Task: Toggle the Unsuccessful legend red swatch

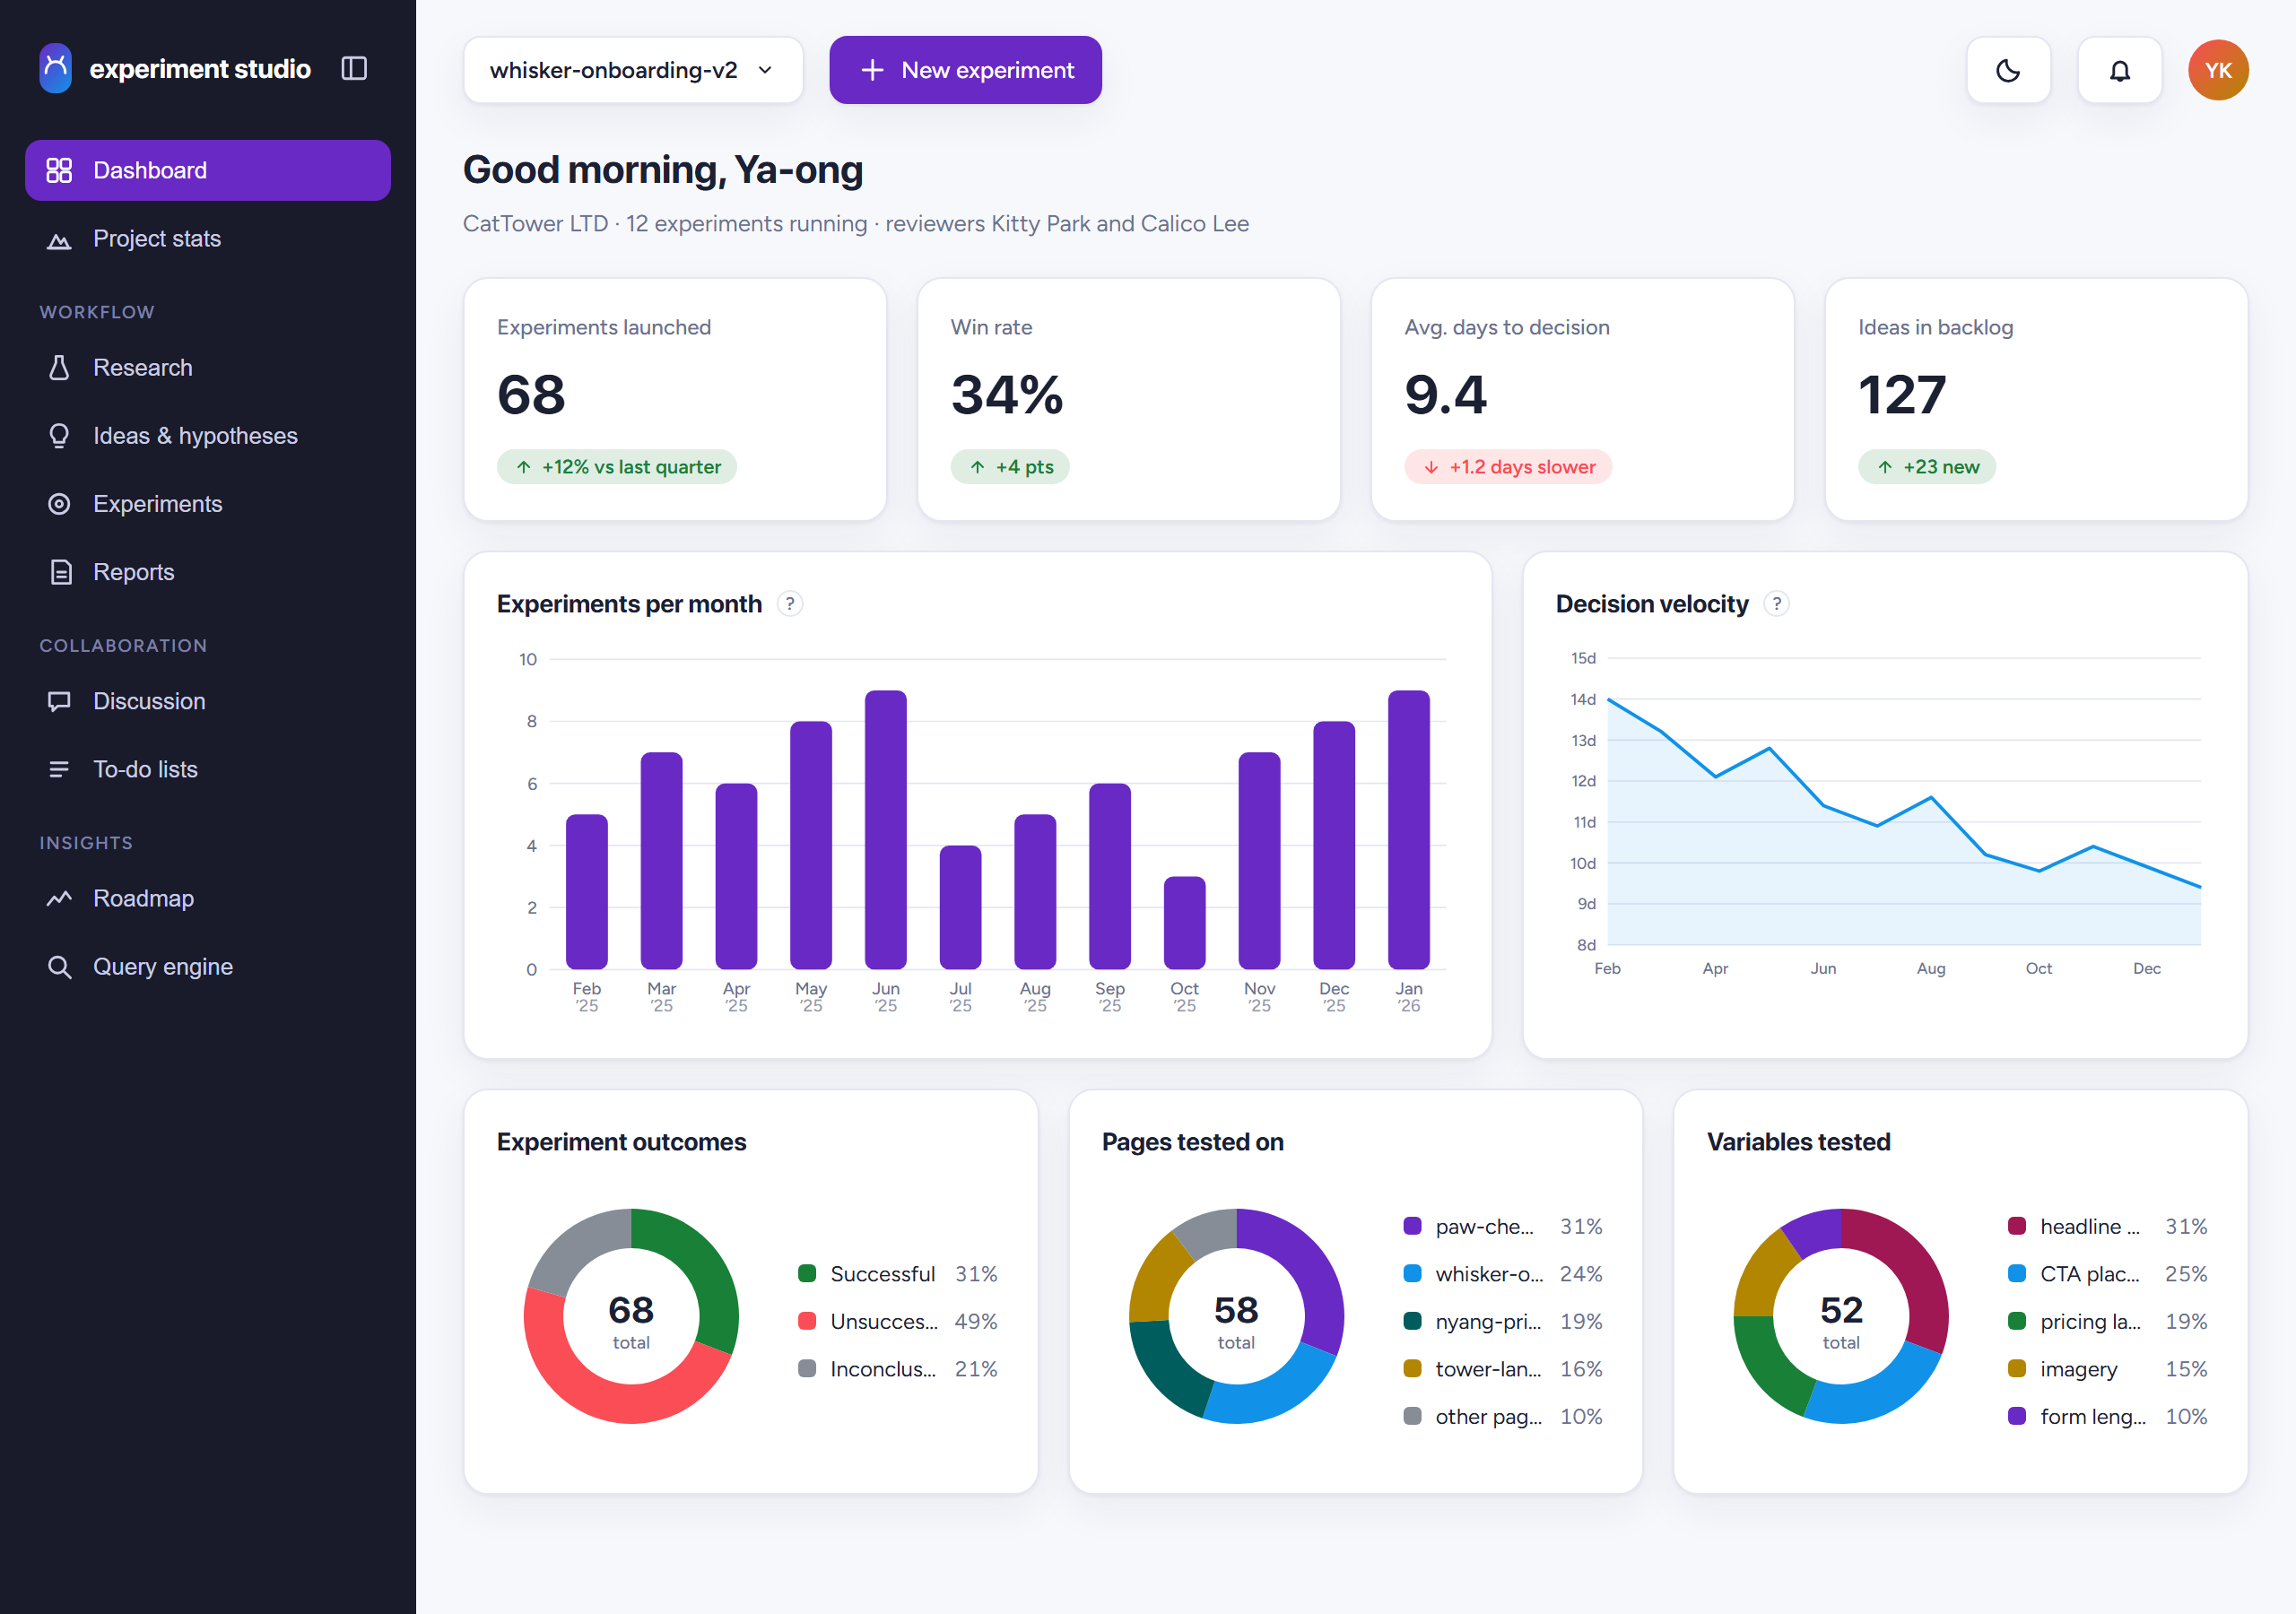Action: 806,1321
